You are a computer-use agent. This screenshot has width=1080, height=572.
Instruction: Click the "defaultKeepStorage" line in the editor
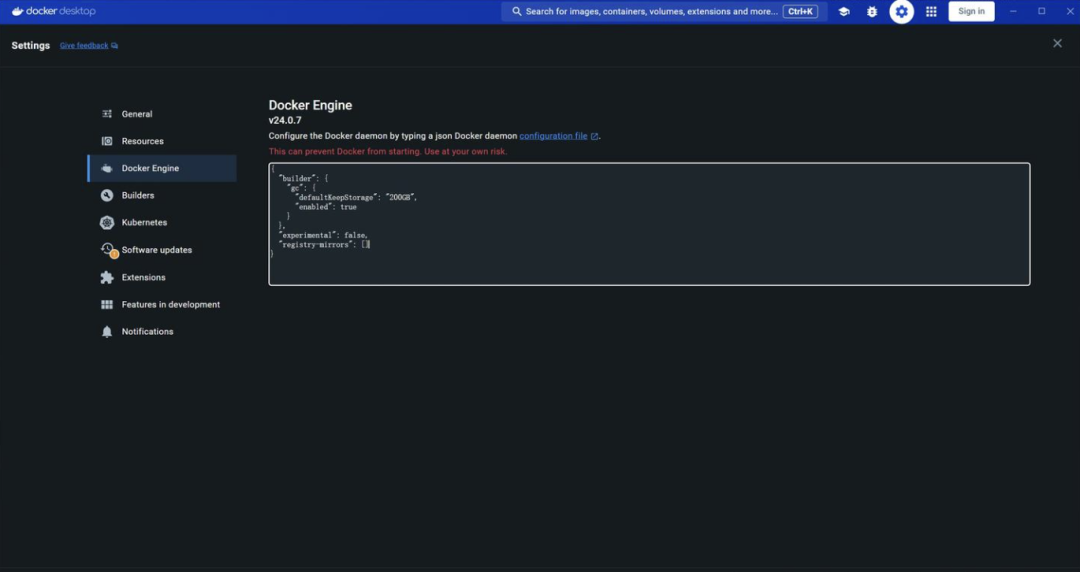[x=356, y=197]
